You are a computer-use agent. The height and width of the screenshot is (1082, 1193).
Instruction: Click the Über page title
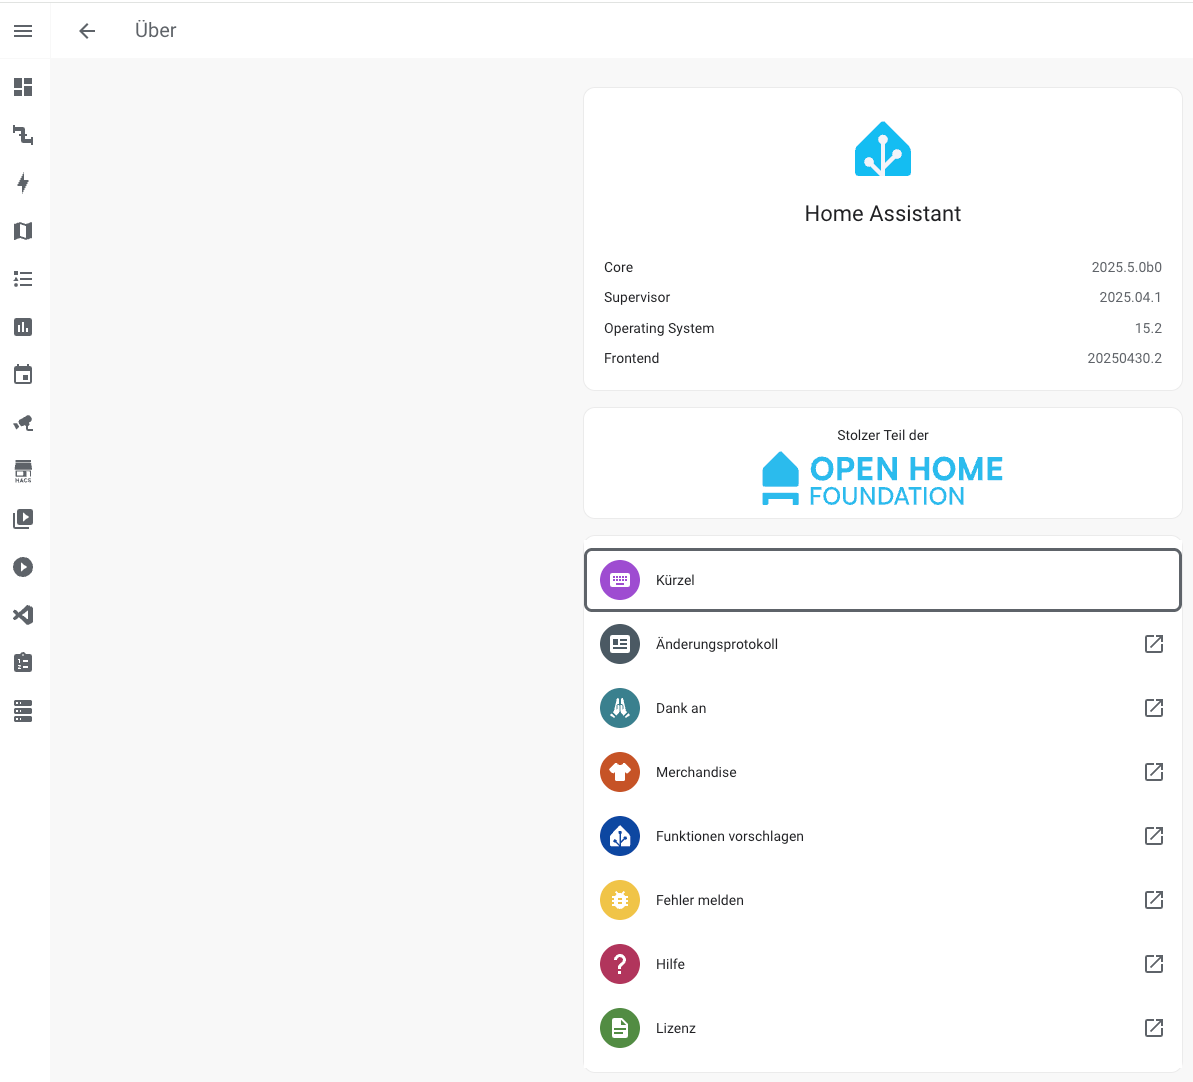pyautogui.click(x=156, y=30)
